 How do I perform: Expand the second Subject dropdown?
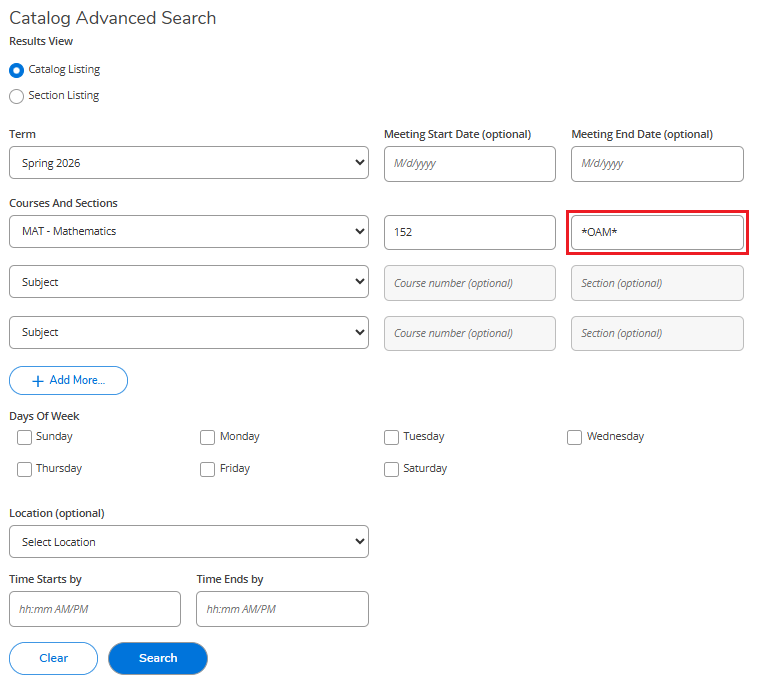(188, 282)
